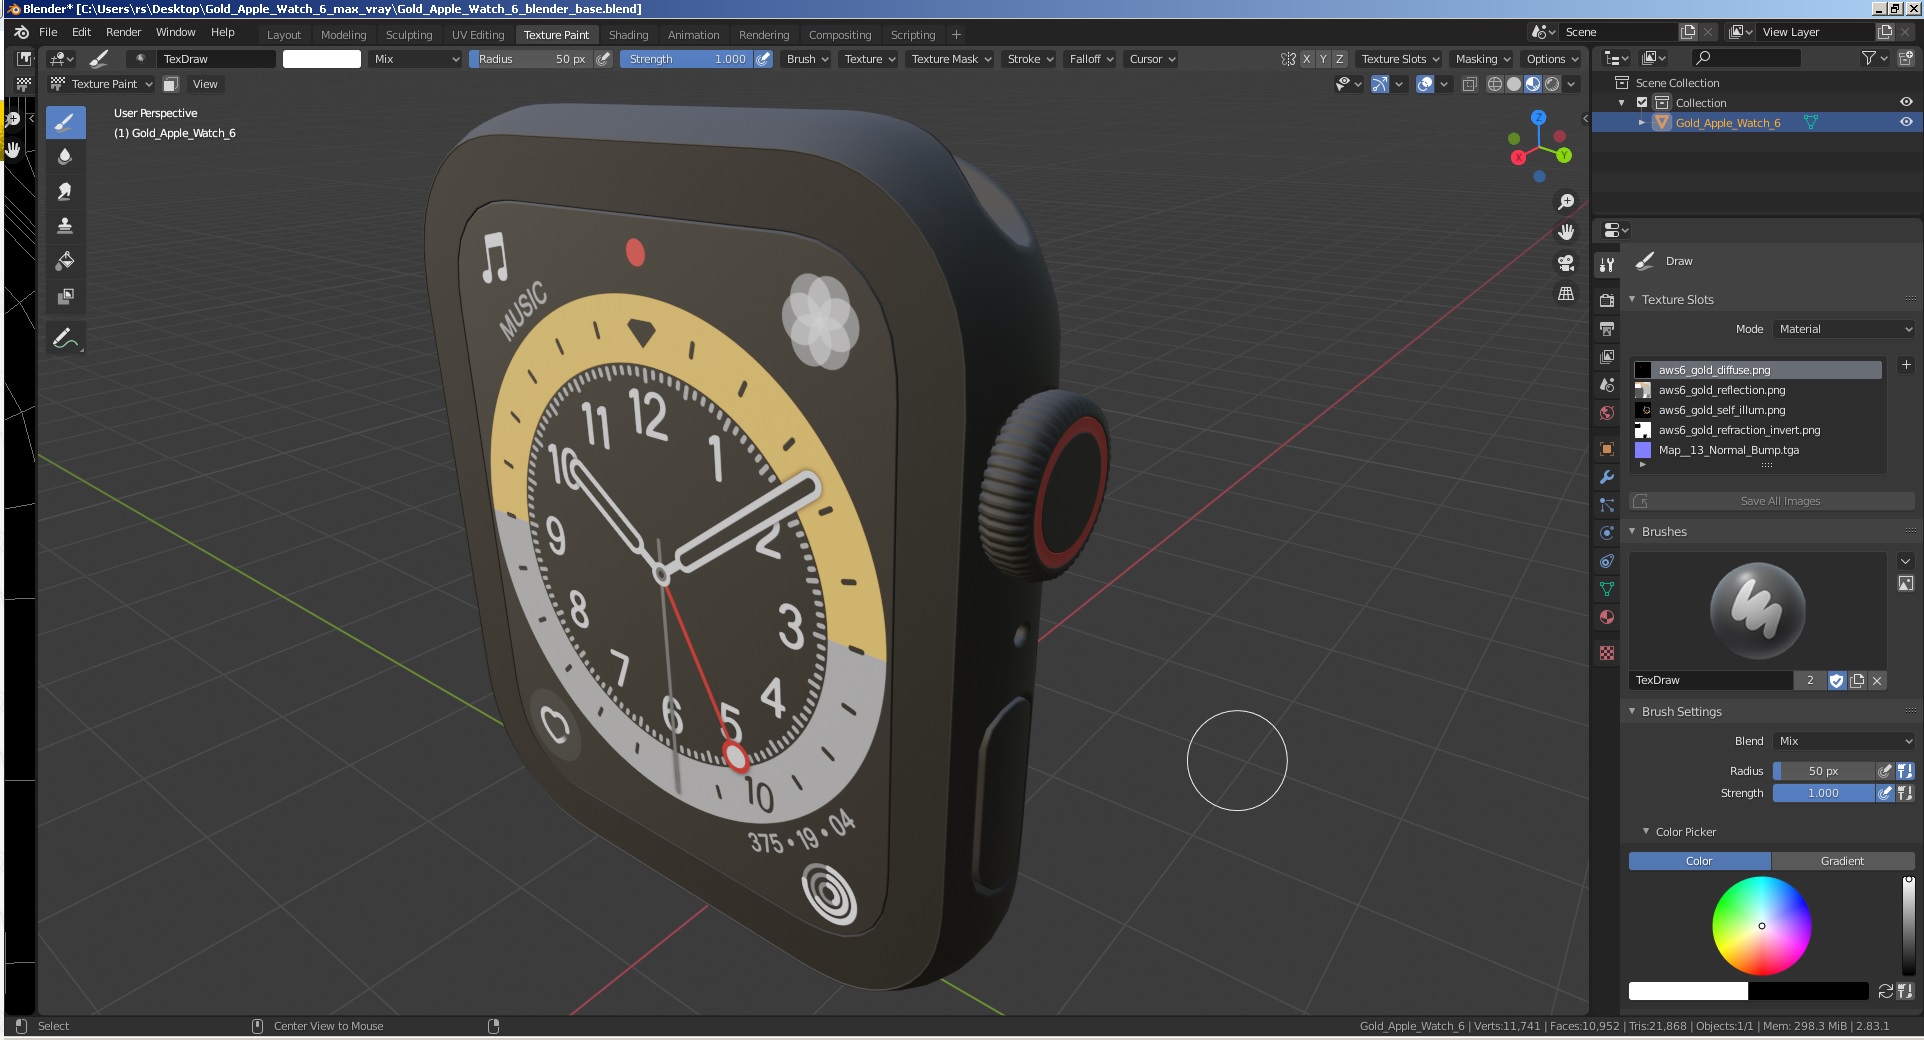Screen dimensions: 1924x1040
Task: Toggle X axis symmetry
Action: pyautogui.click(x=1306, y=59)
